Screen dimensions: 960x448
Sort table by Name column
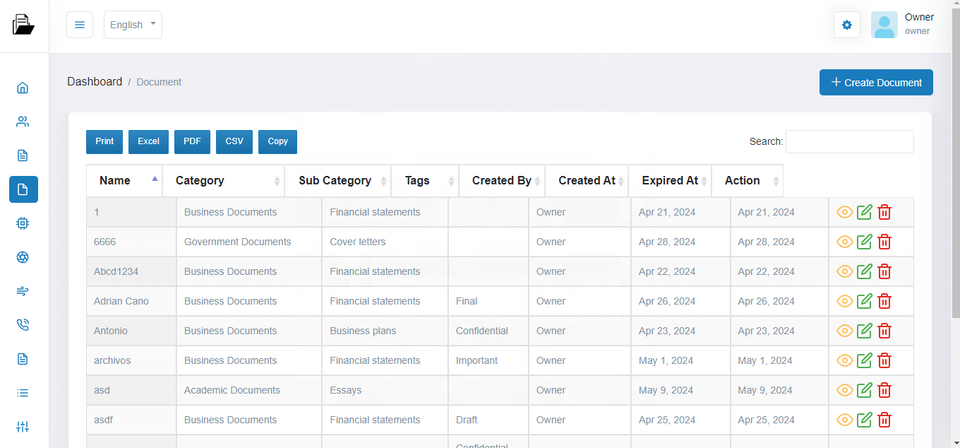(124, 181)
